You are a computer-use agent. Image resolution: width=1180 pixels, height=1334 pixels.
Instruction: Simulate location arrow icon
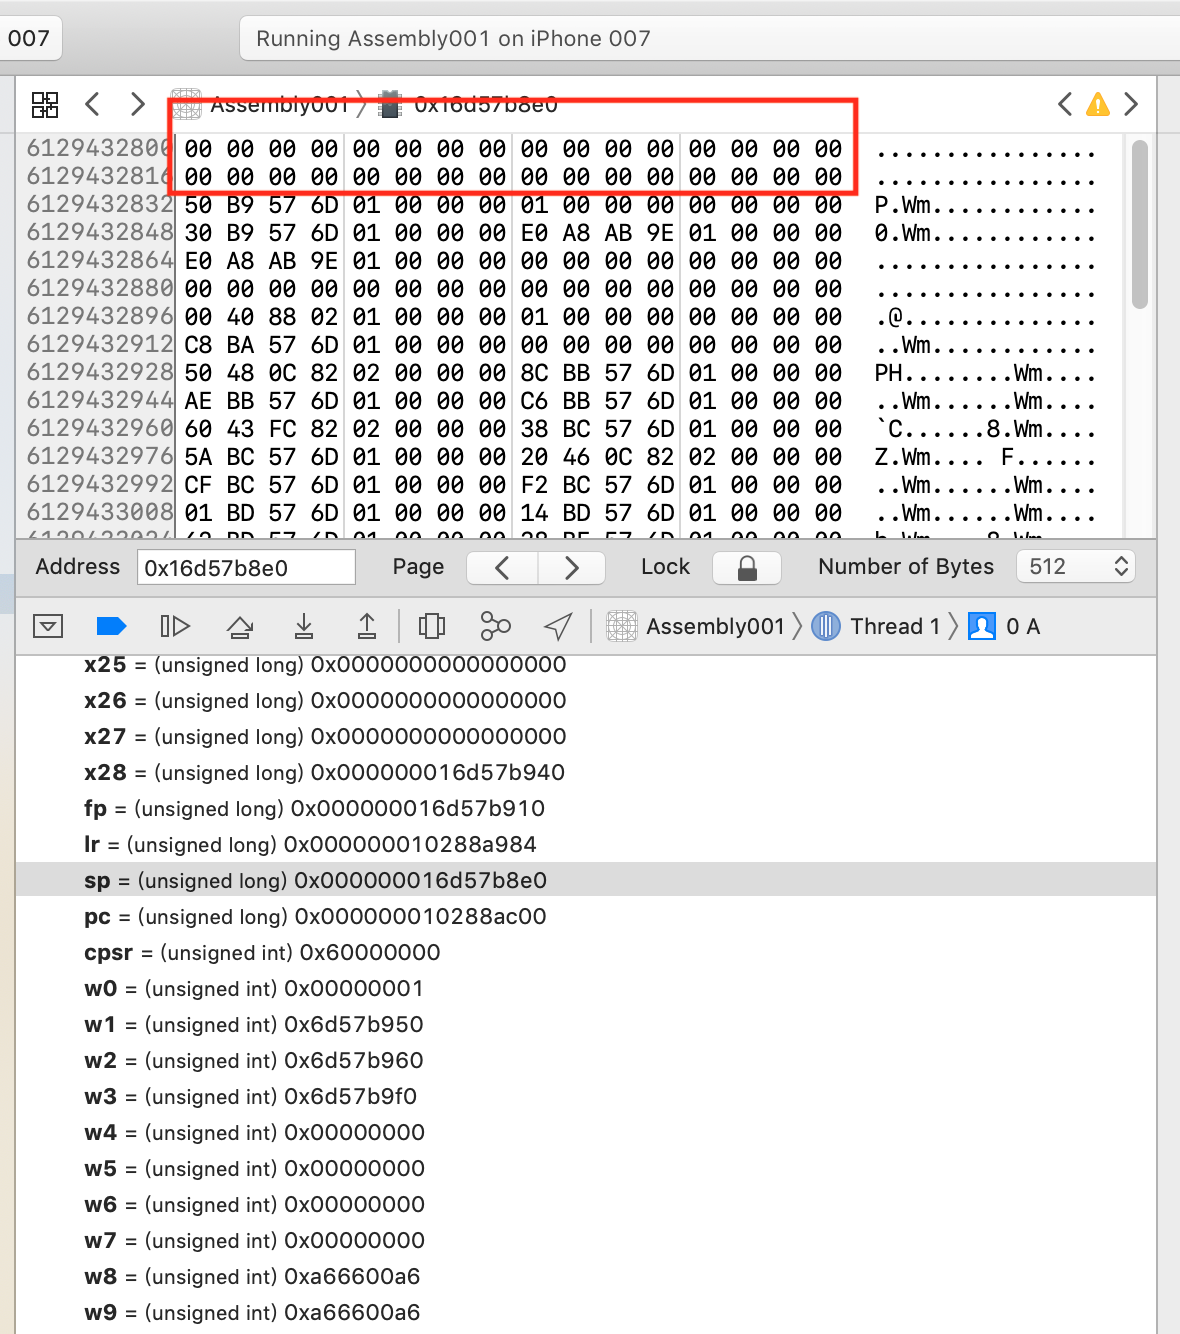pos(558,626)
